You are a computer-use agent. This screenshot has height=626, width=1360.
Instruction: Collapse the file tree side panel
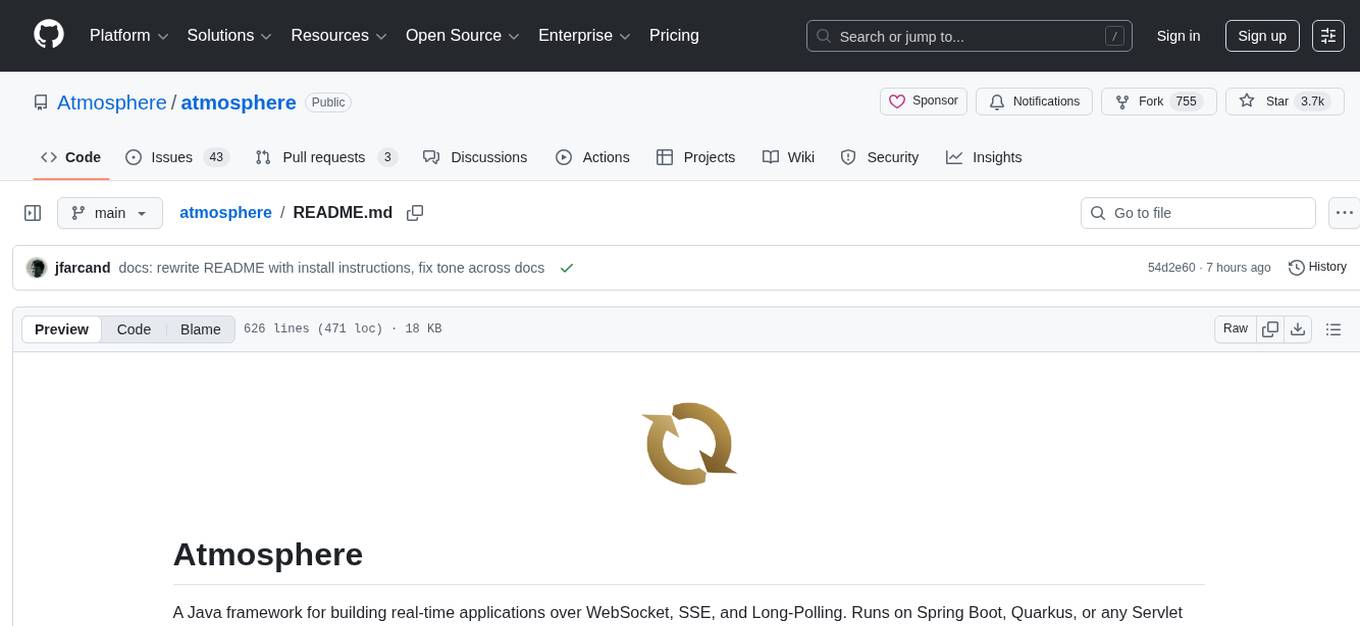[32, 213]
